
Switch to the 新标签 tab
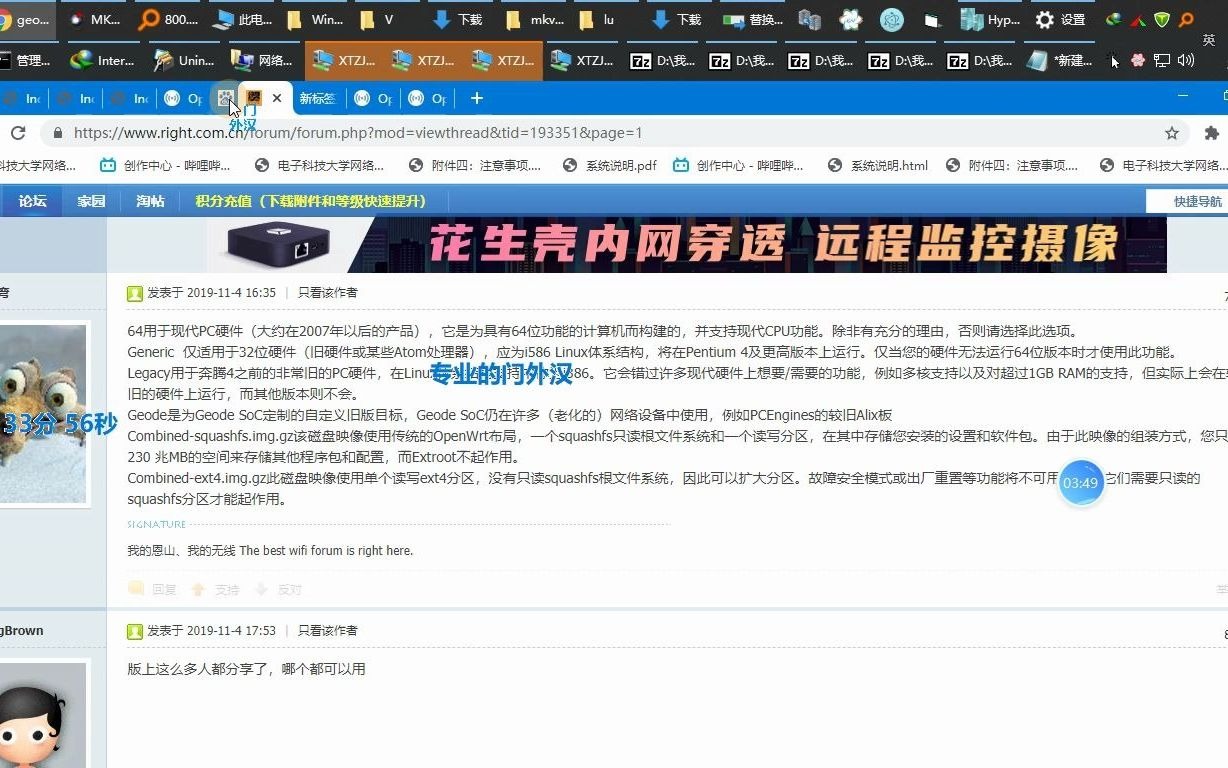[x=317, y=98]
